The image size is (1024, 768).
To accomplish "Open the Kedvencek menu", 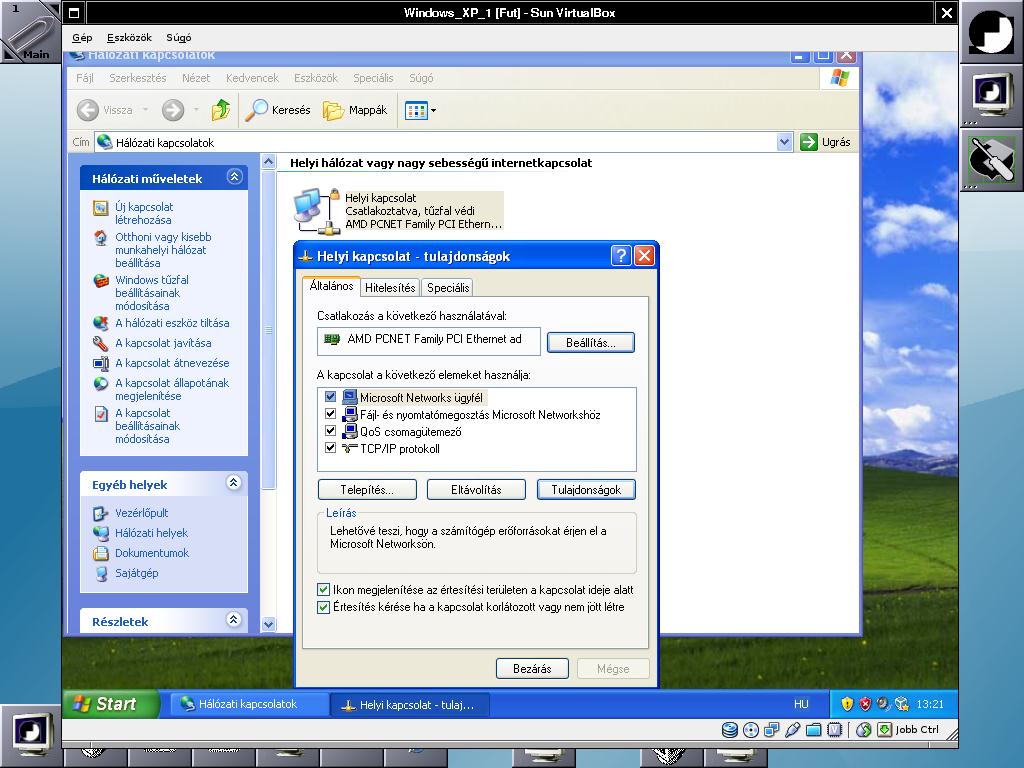I will pos(252,78).
